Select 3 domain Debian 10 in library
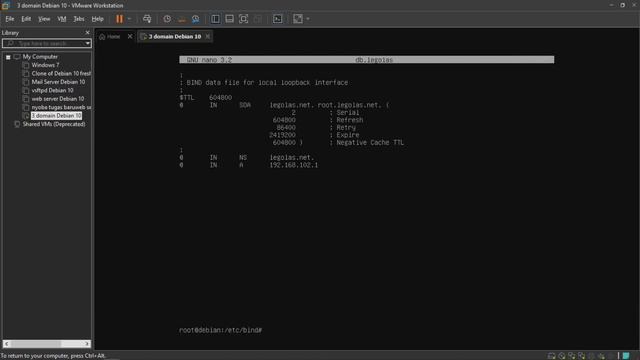 pyautogui.click(x=56, y=116)
